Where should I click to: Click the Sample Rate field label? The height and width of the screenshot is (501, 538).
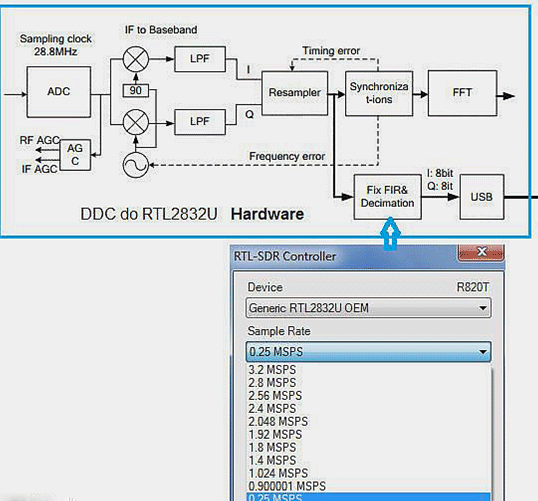point(279,331)
